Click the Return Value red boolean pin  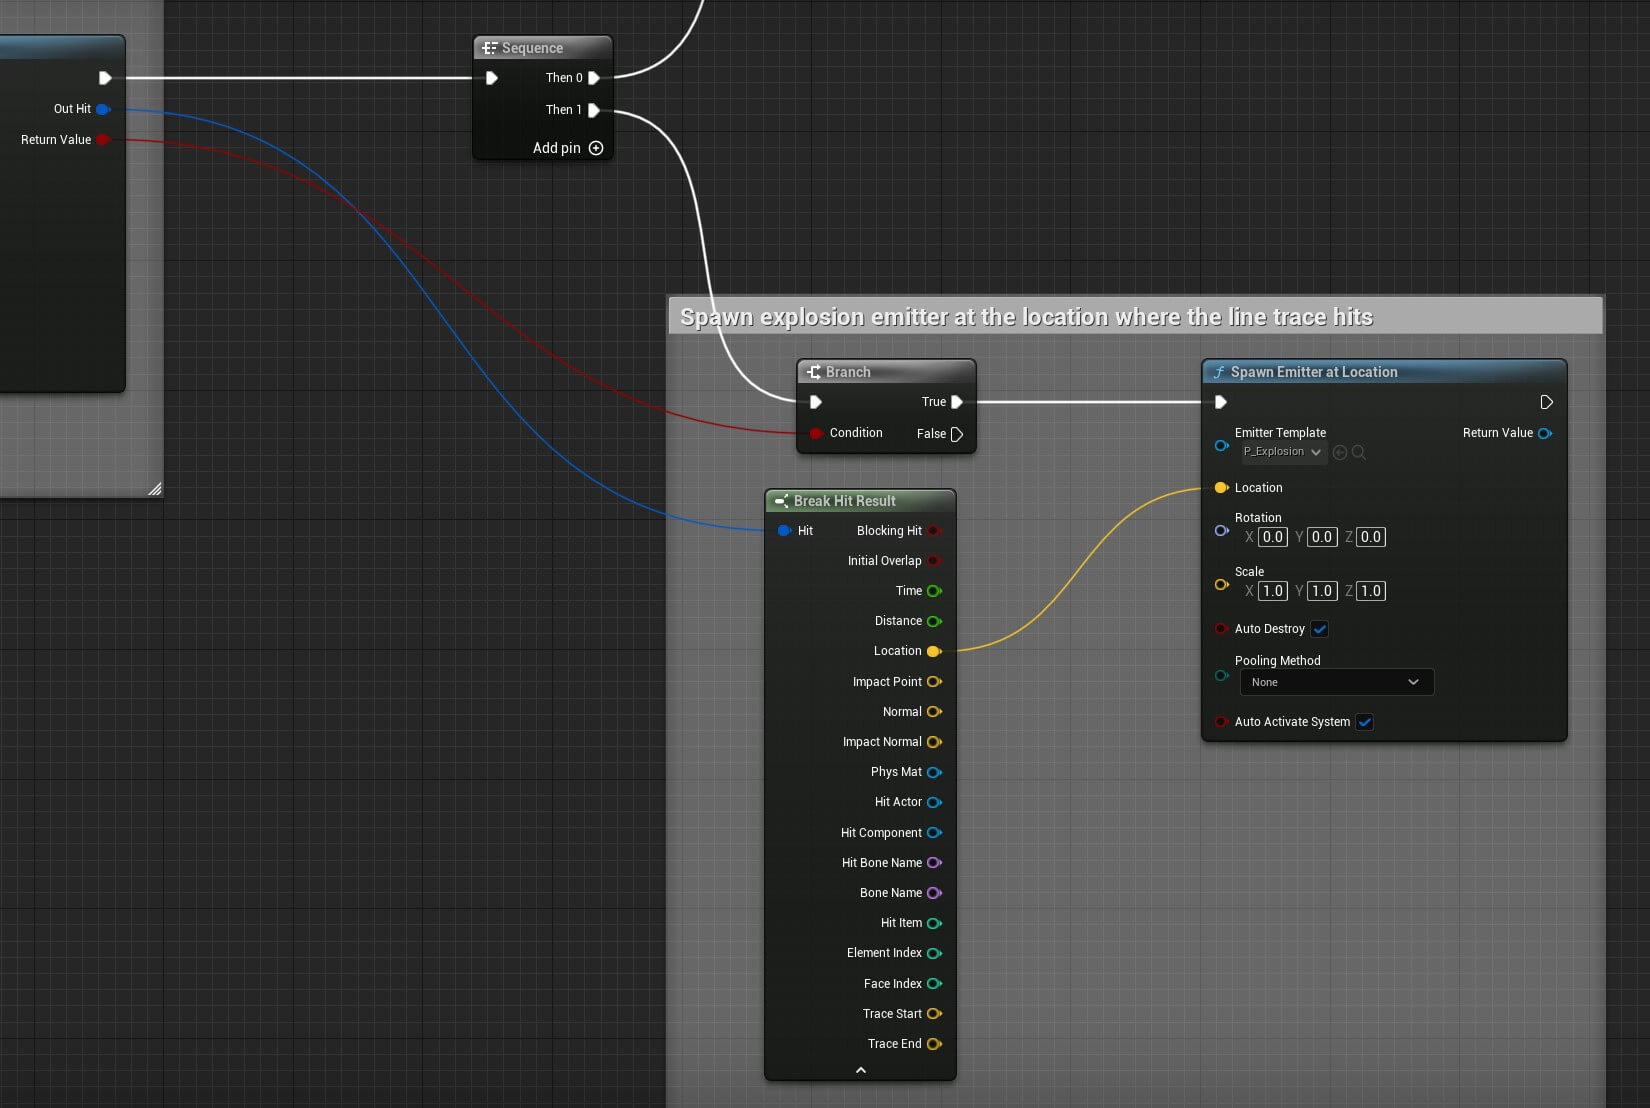pyautogui.click(x=103, y=140)
